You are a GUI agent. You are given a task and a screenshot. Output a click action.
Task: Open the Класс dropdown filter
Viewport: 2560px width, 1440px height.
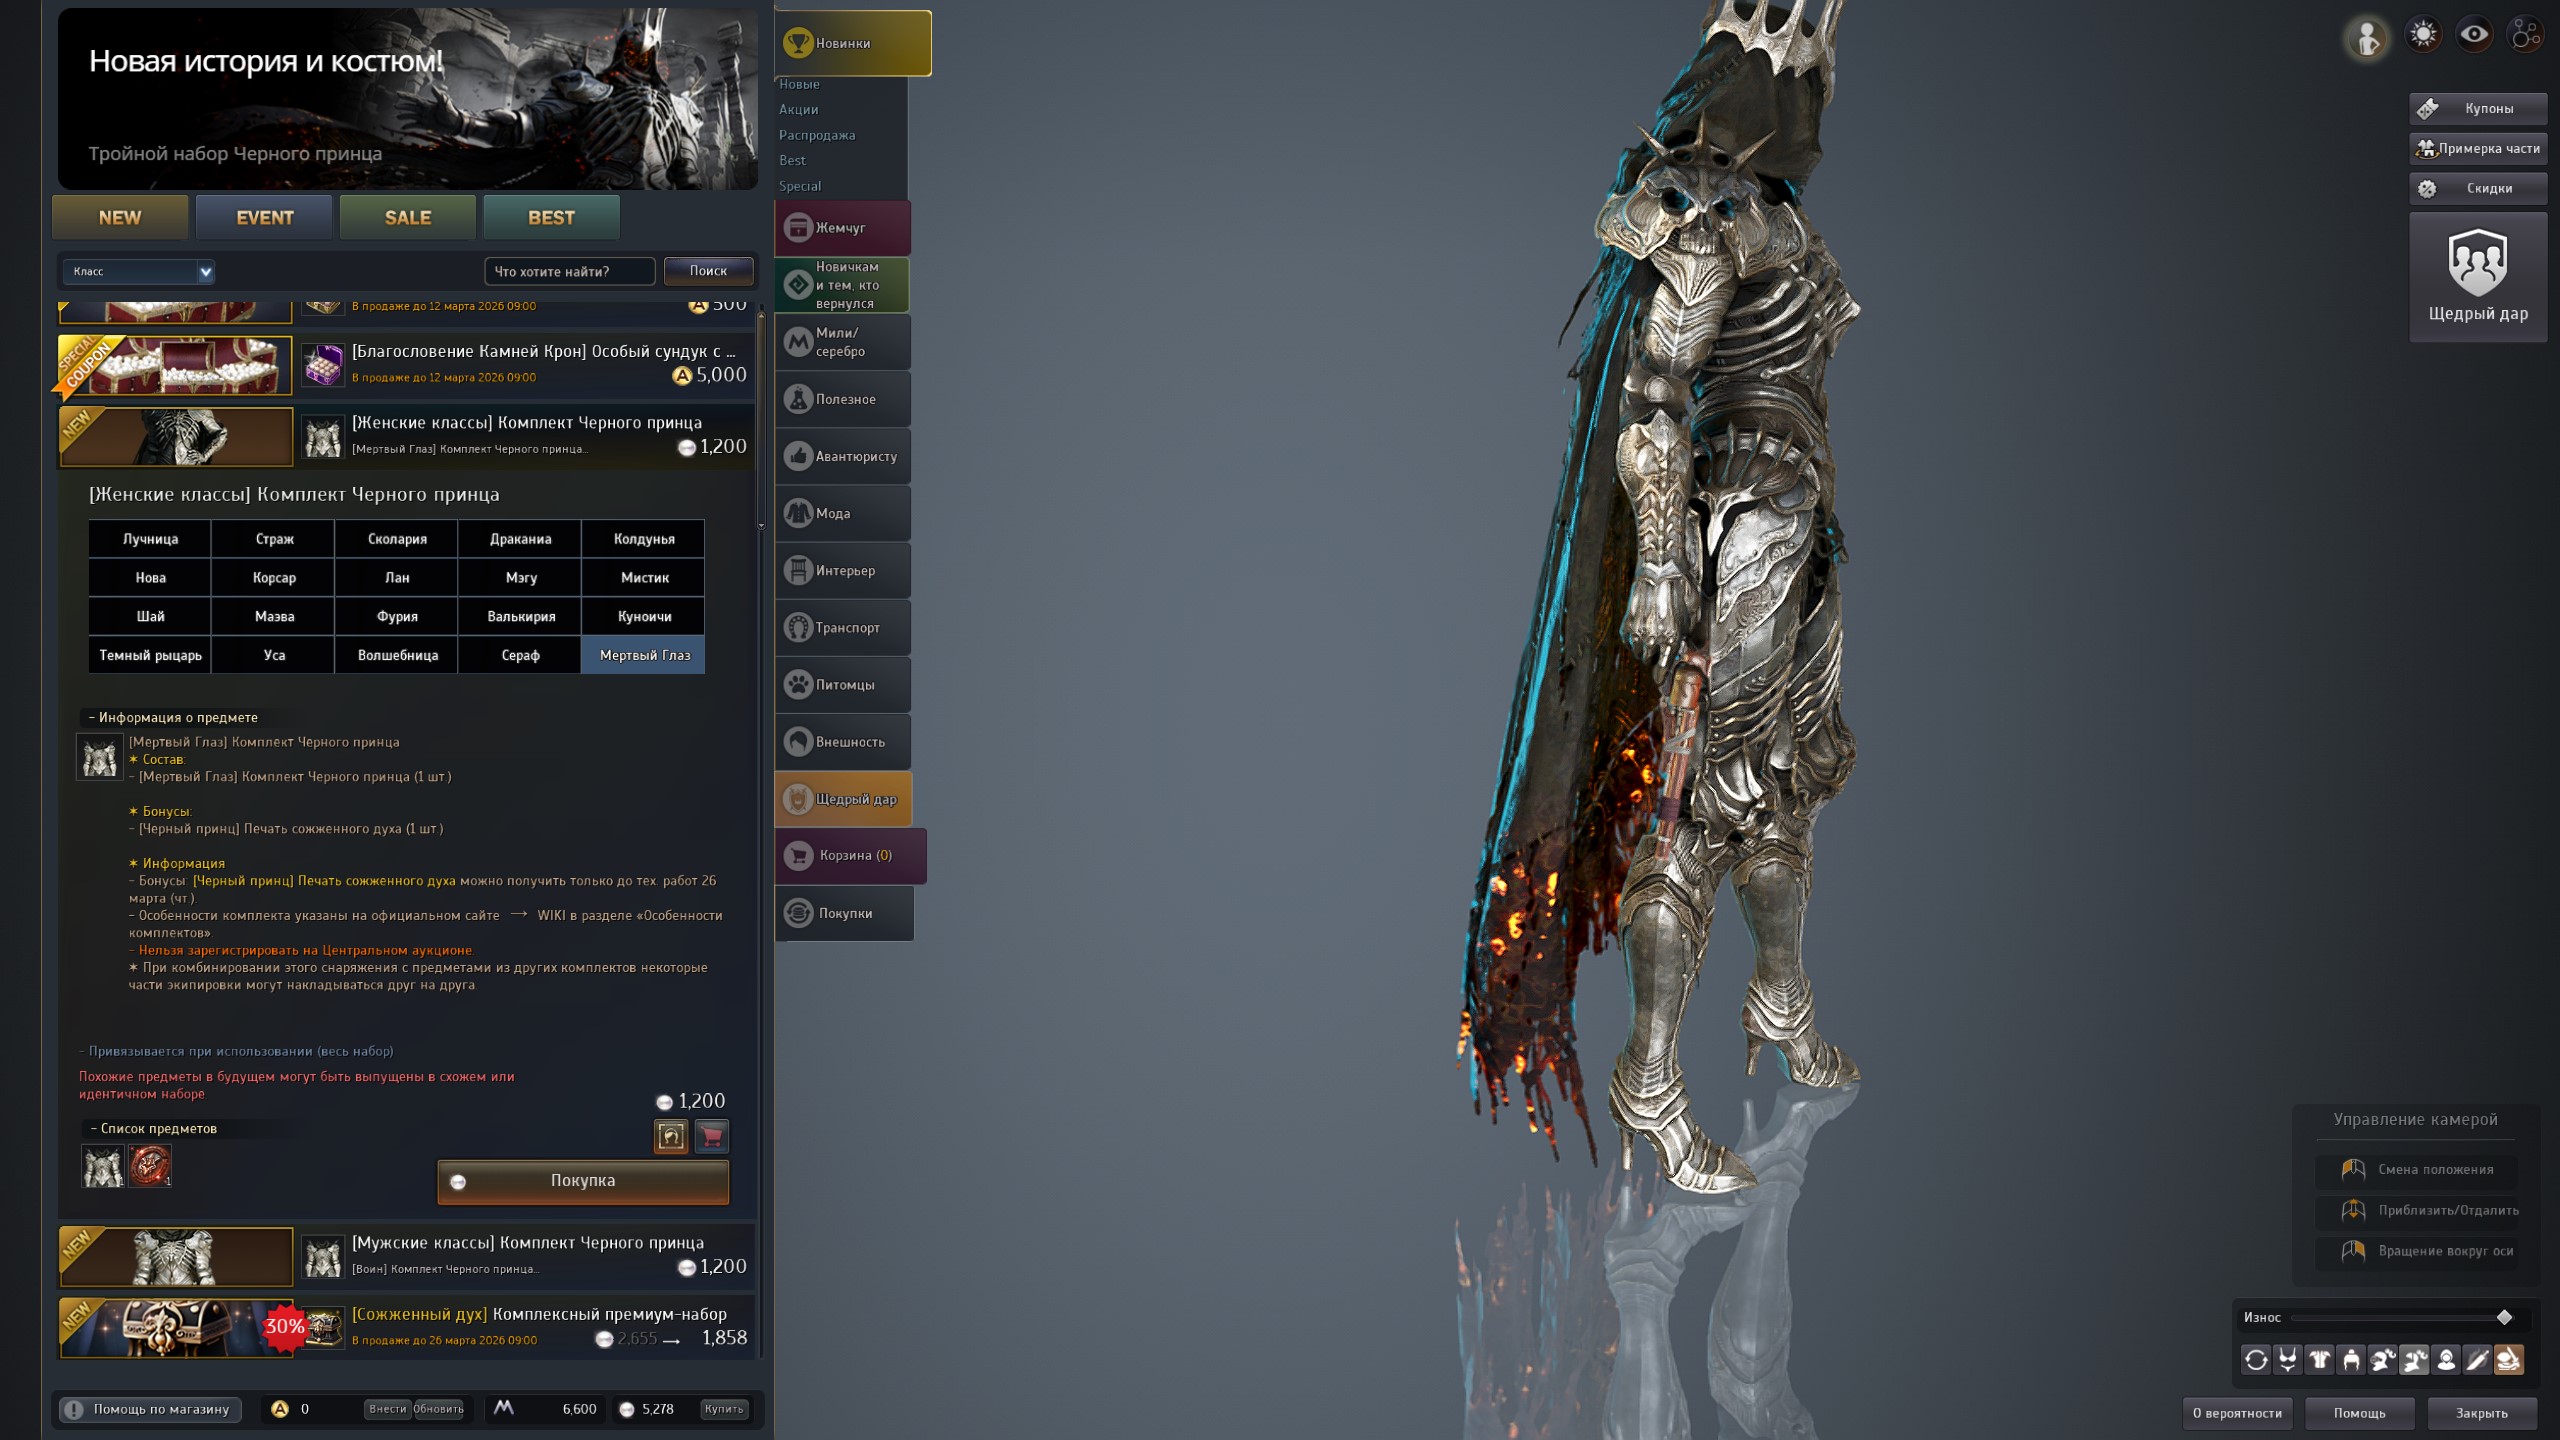tap(138, 271)
